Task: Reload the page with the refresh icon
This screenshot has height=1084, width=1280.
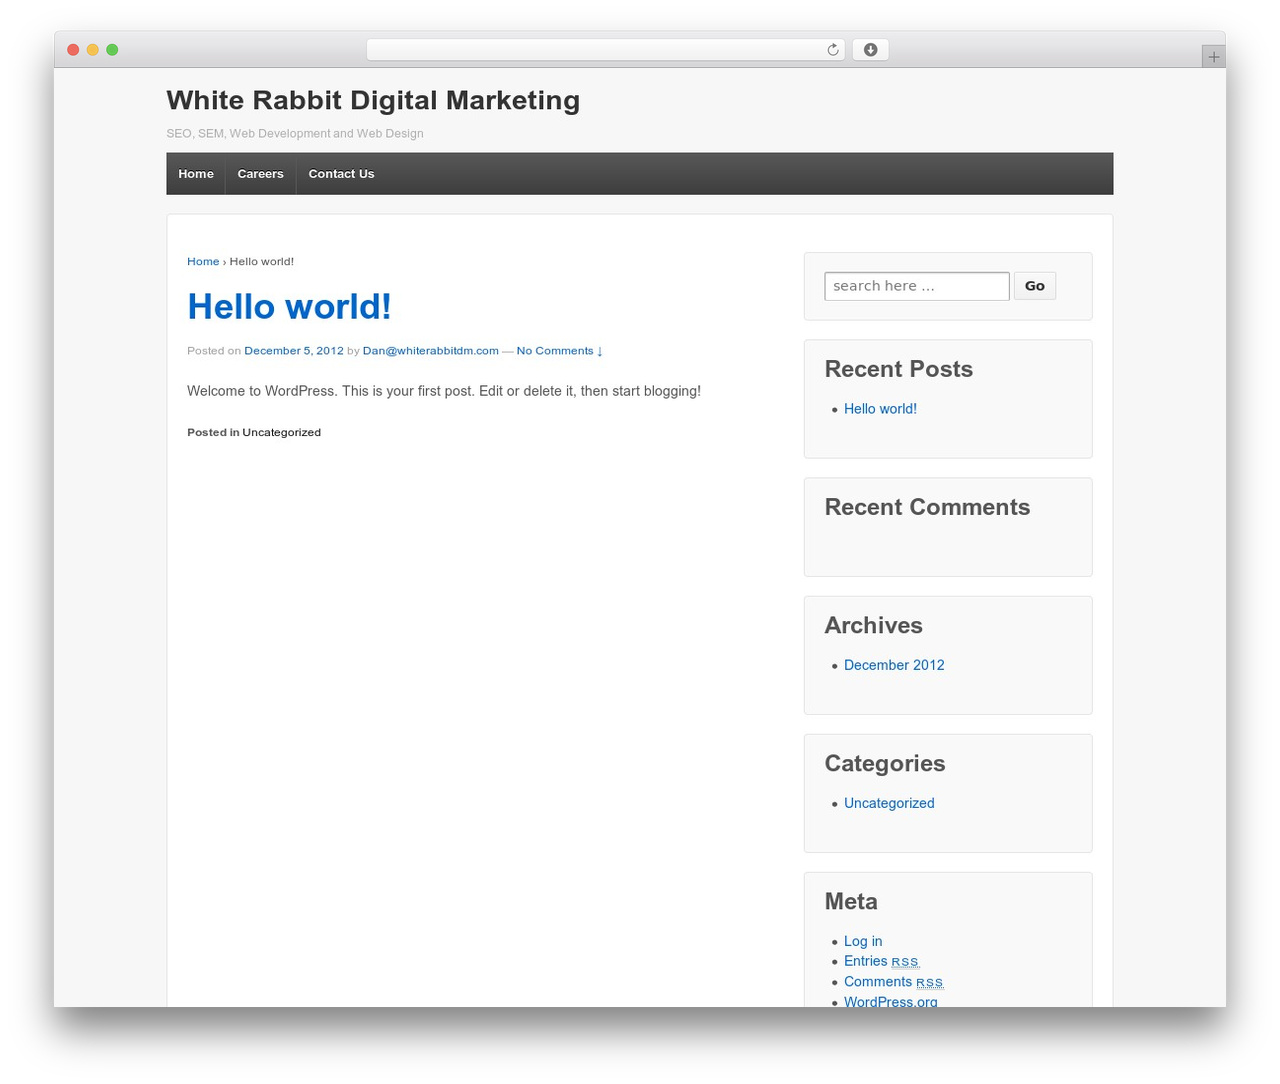Action: 832,50
